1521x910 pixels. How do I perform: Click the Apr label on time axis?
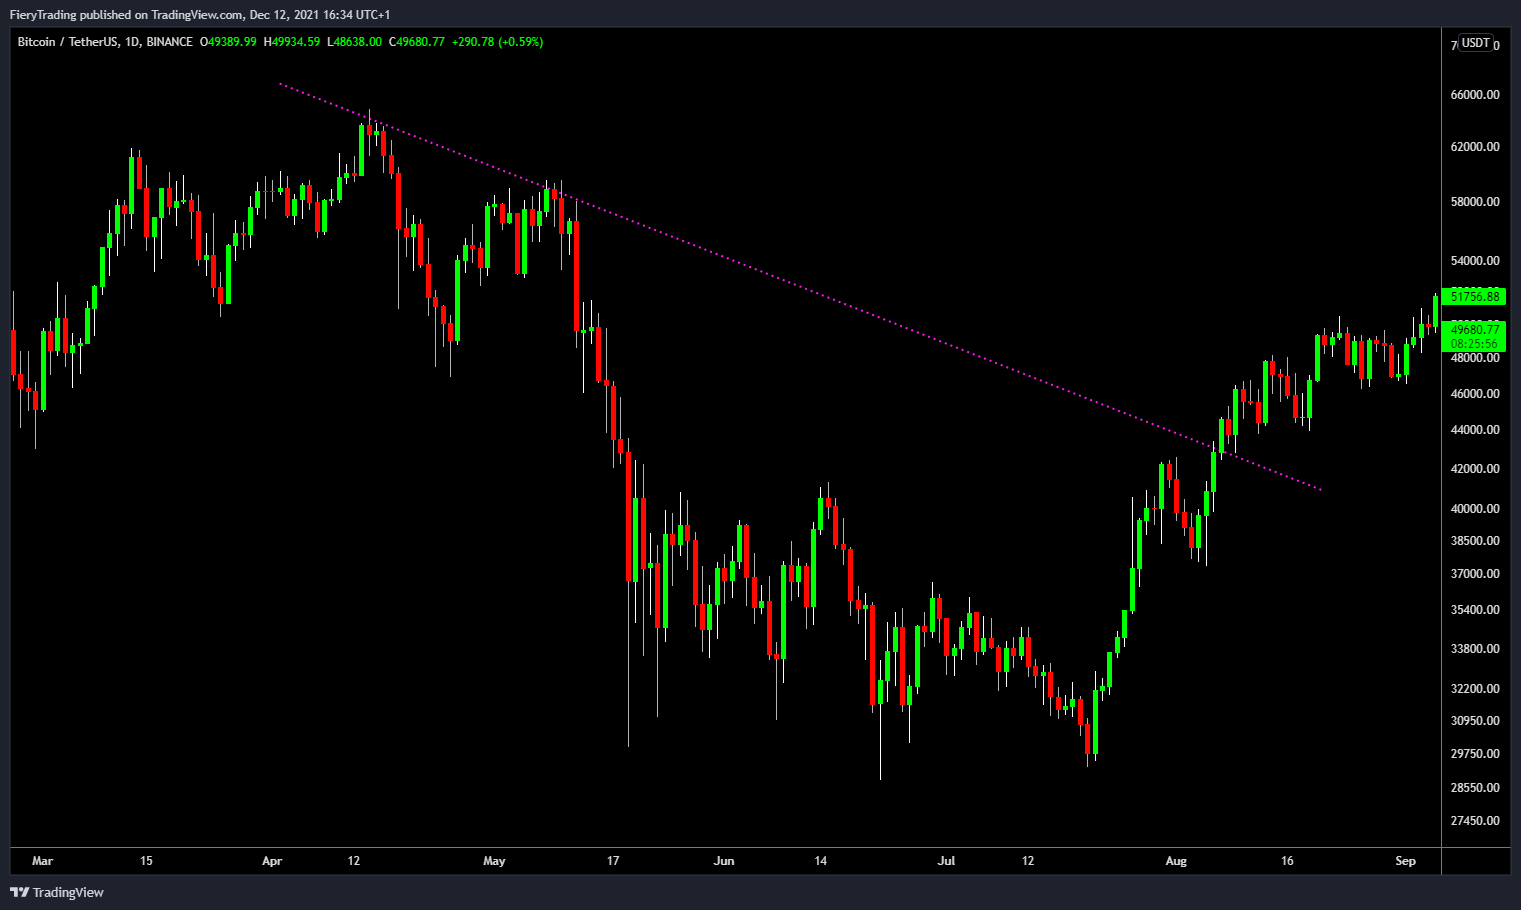[x=272, y=860]
